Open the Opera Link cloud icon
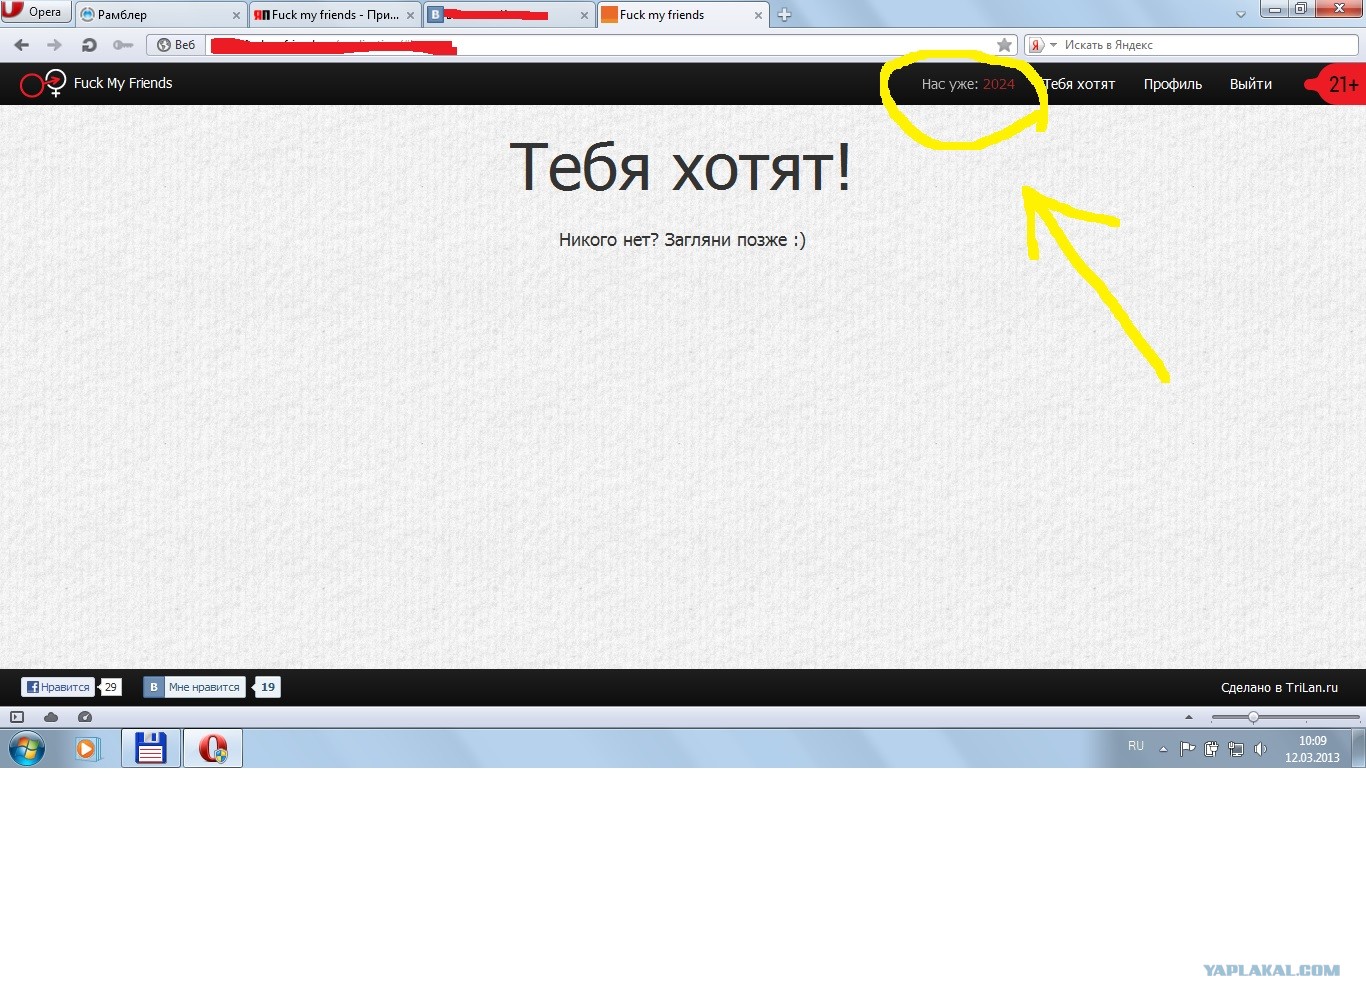The height and width of the screenshot is (1000, 1366). click(x=51, y=717)
